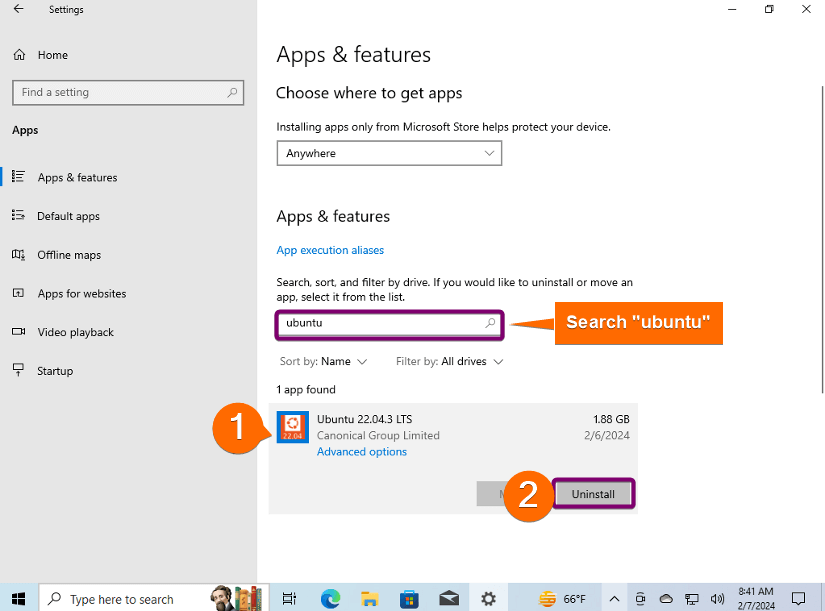Viewport: 825px width, 611px height.
Task: Open the Windows Start menu
Action: click(x=18, y=598)
